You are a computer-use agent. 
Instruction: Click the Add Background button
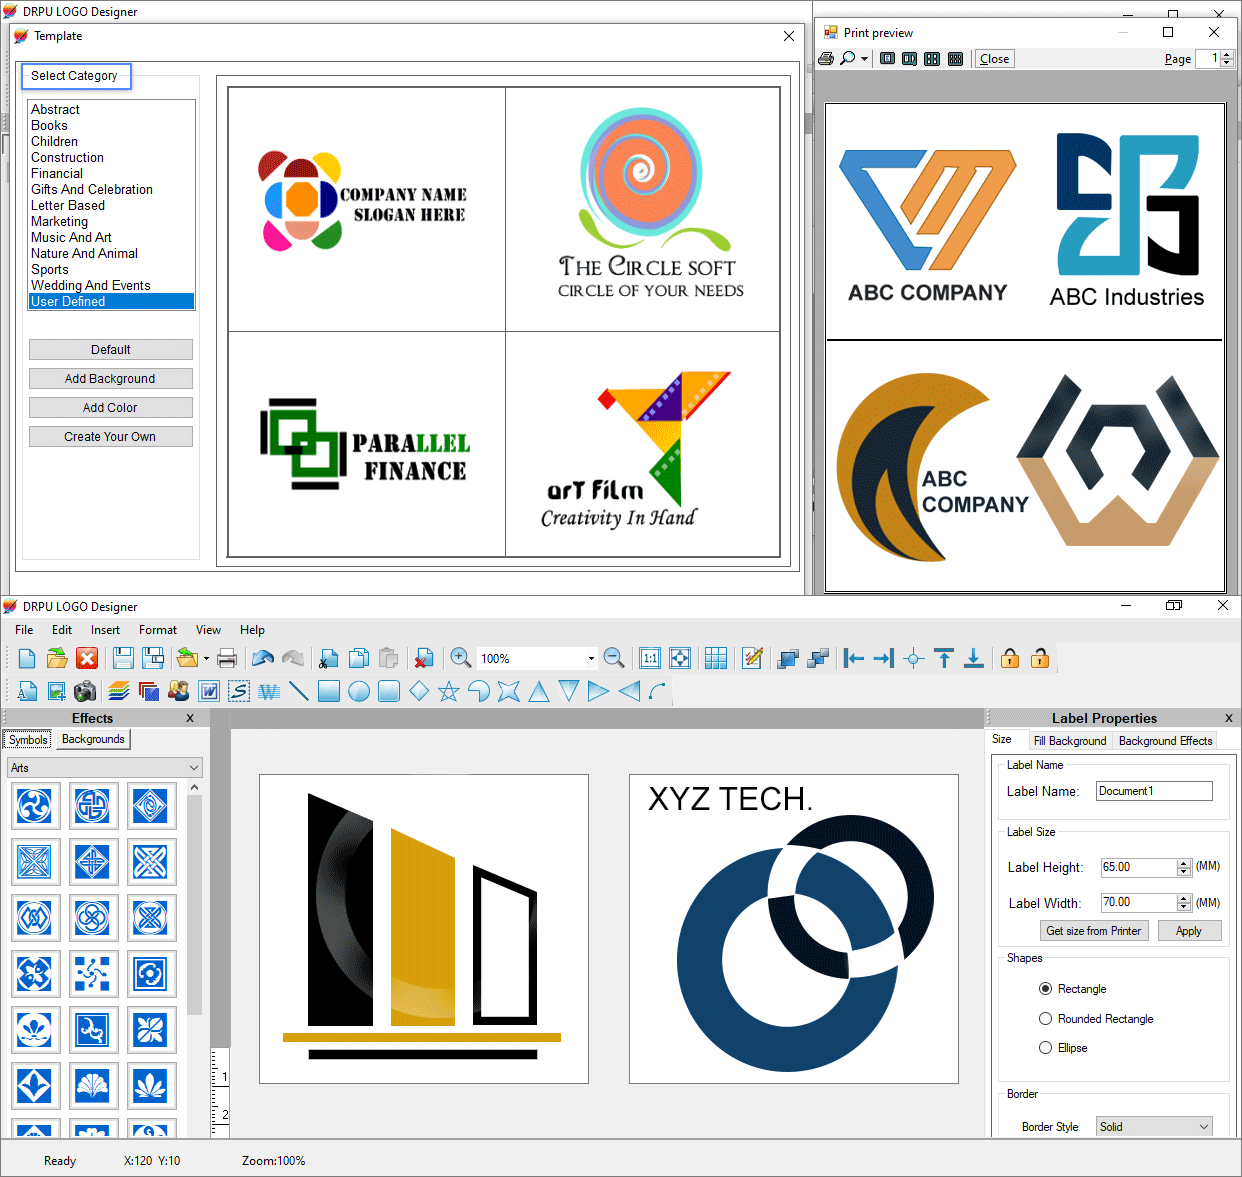pos(111,379)
